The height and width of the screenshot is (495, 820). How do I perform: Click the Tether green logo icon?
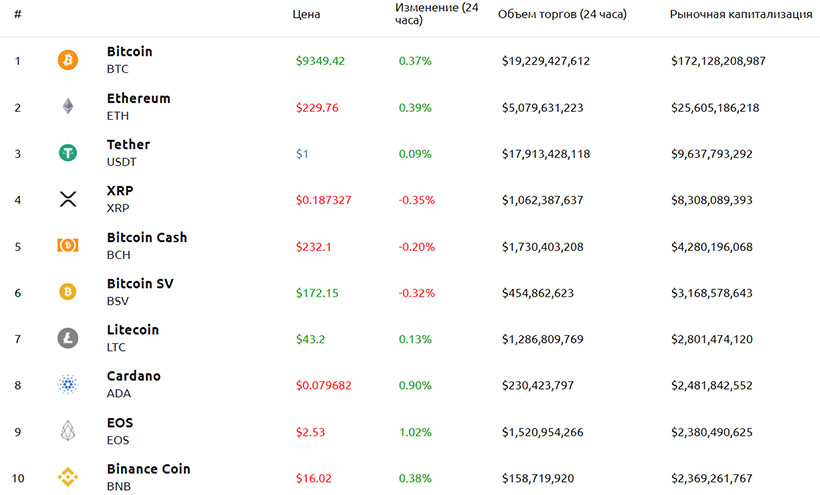click(x=68, y=153)
